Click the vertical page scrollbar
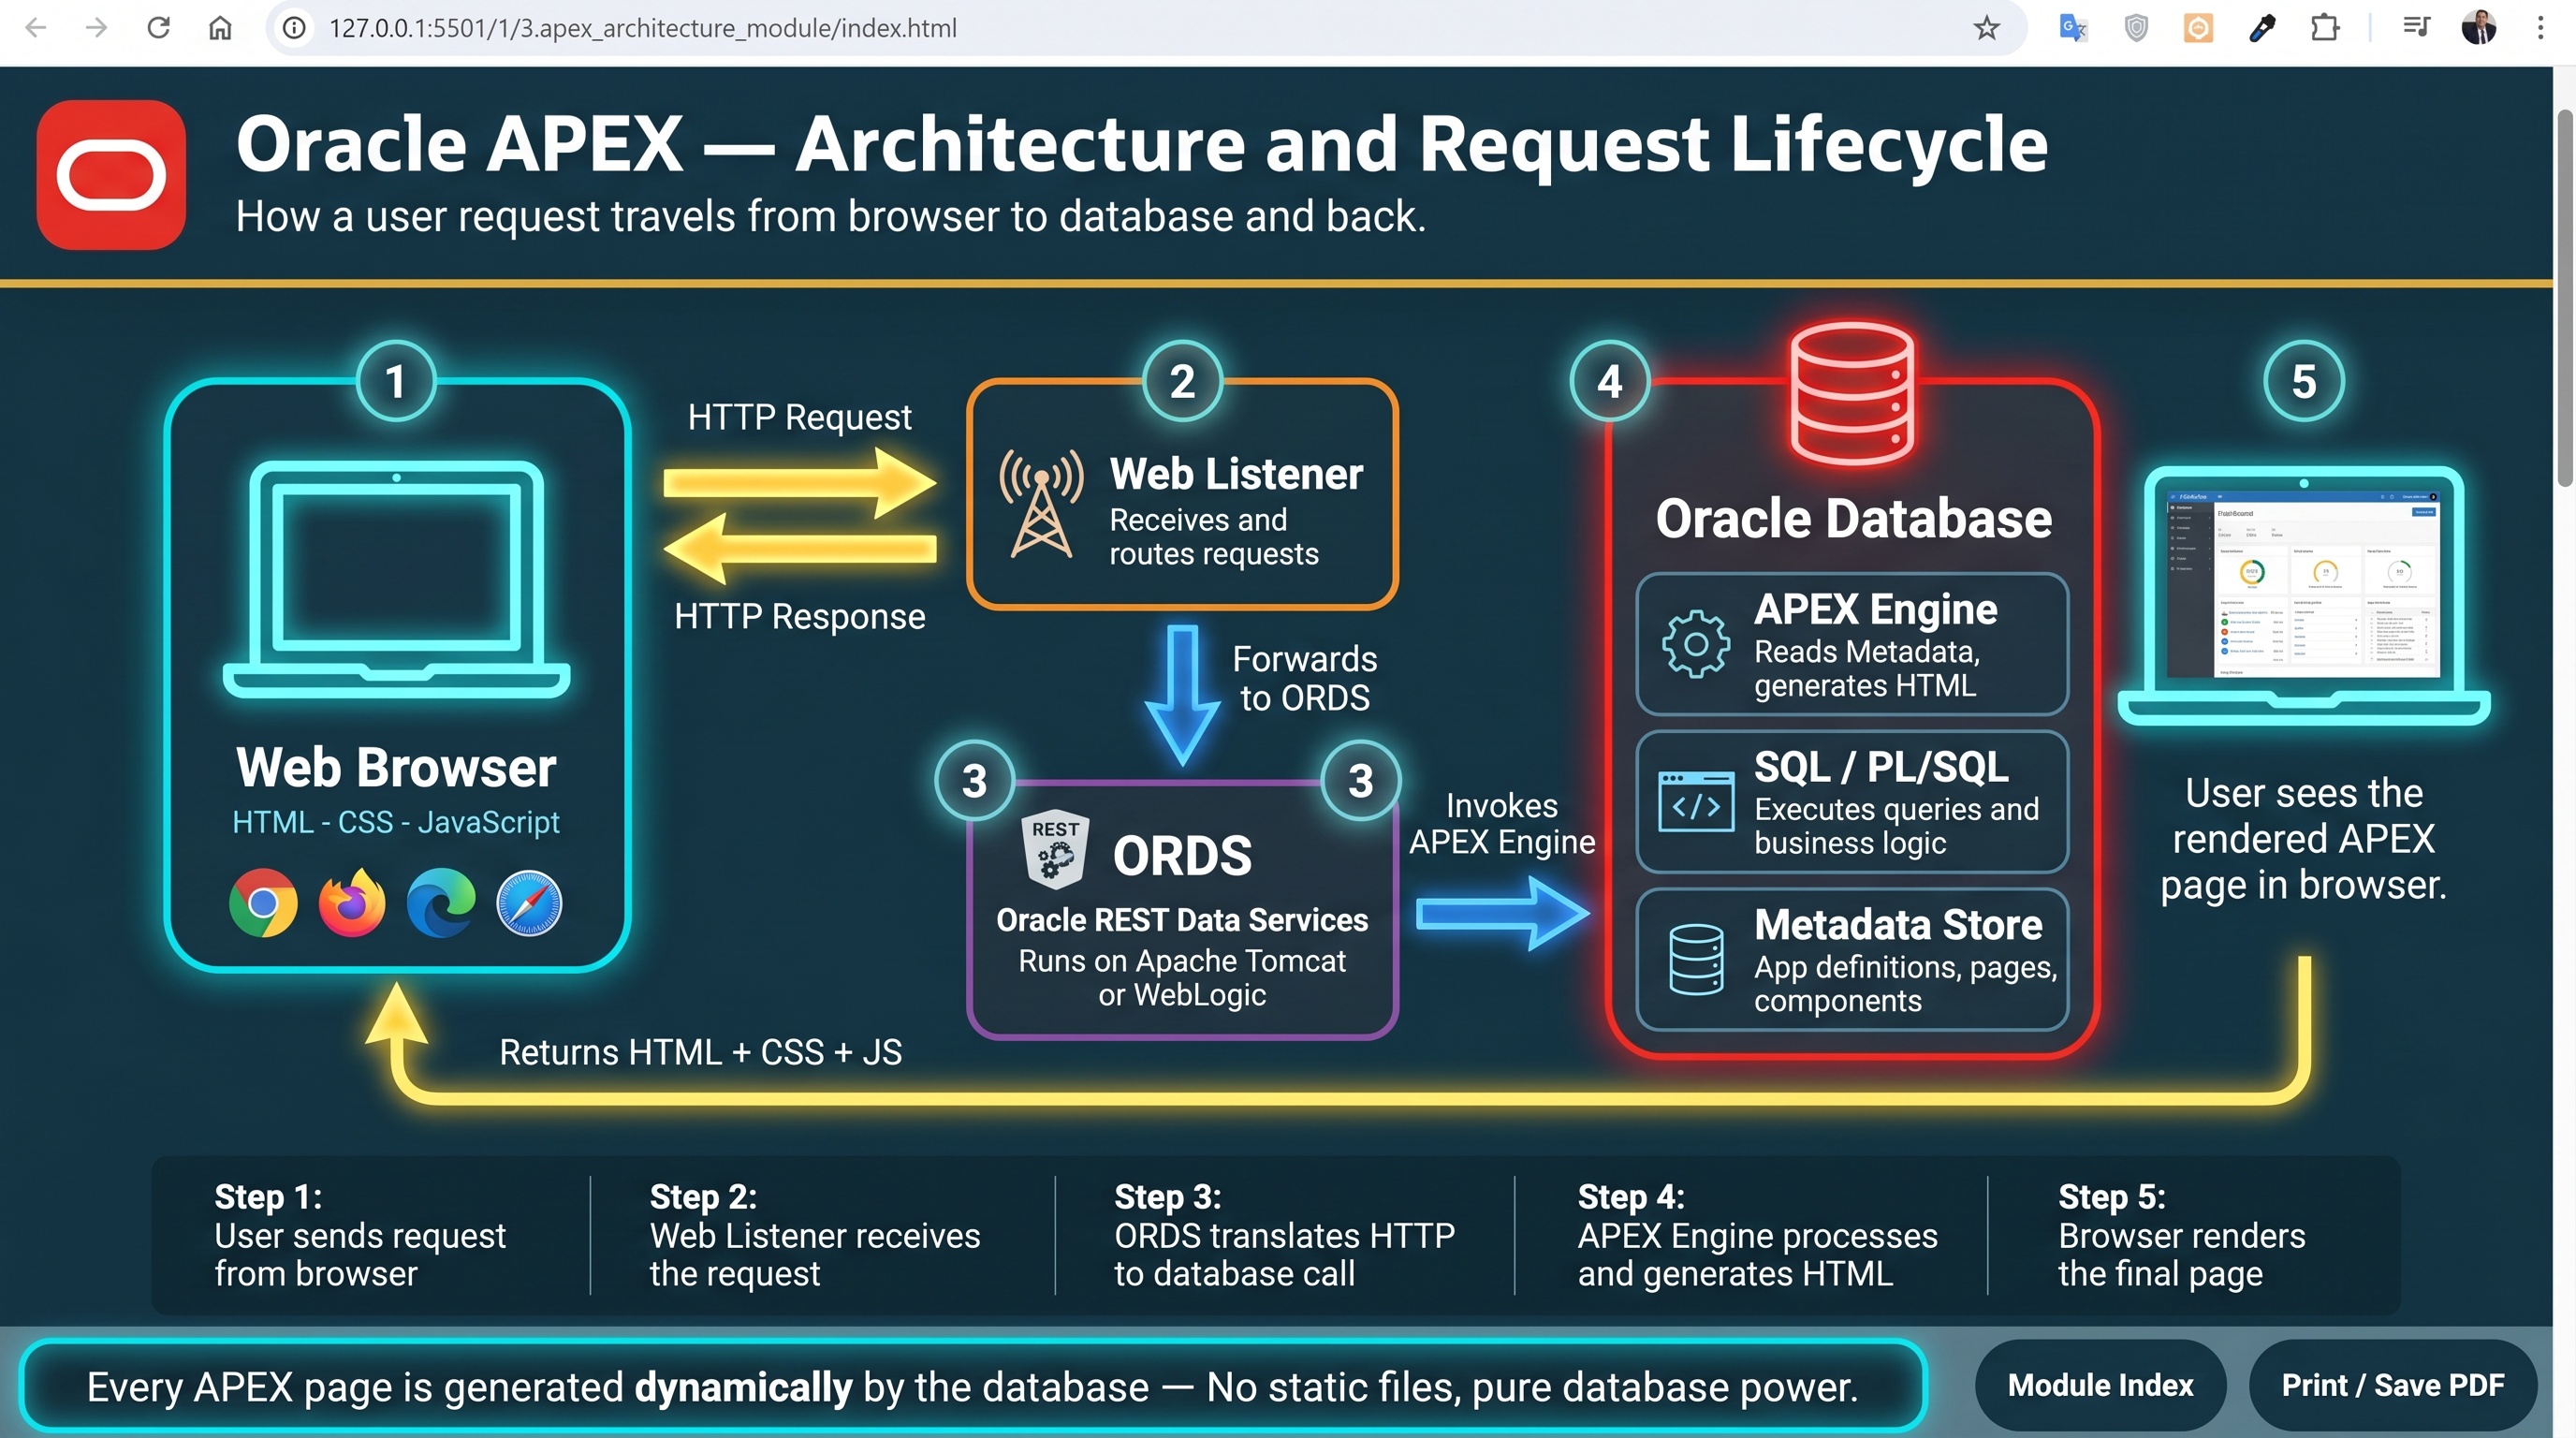 2566,300
